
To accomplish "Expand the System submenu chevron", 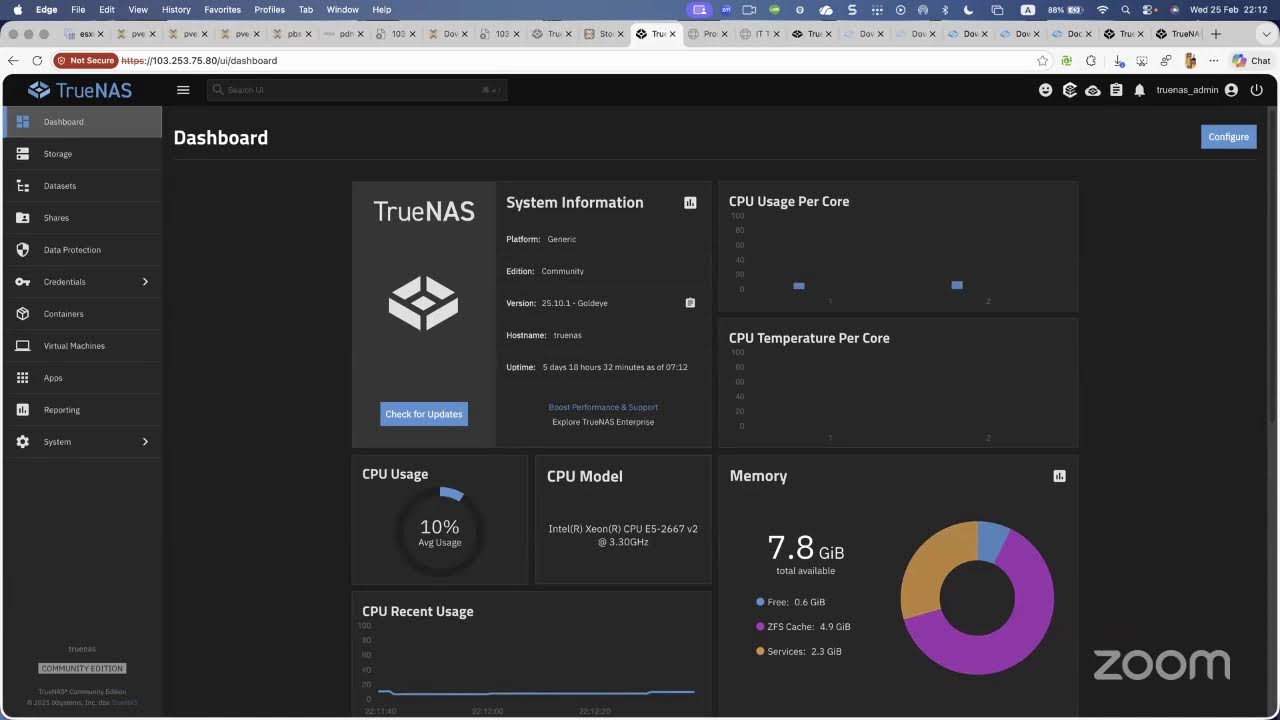I will tap(145, 442).
